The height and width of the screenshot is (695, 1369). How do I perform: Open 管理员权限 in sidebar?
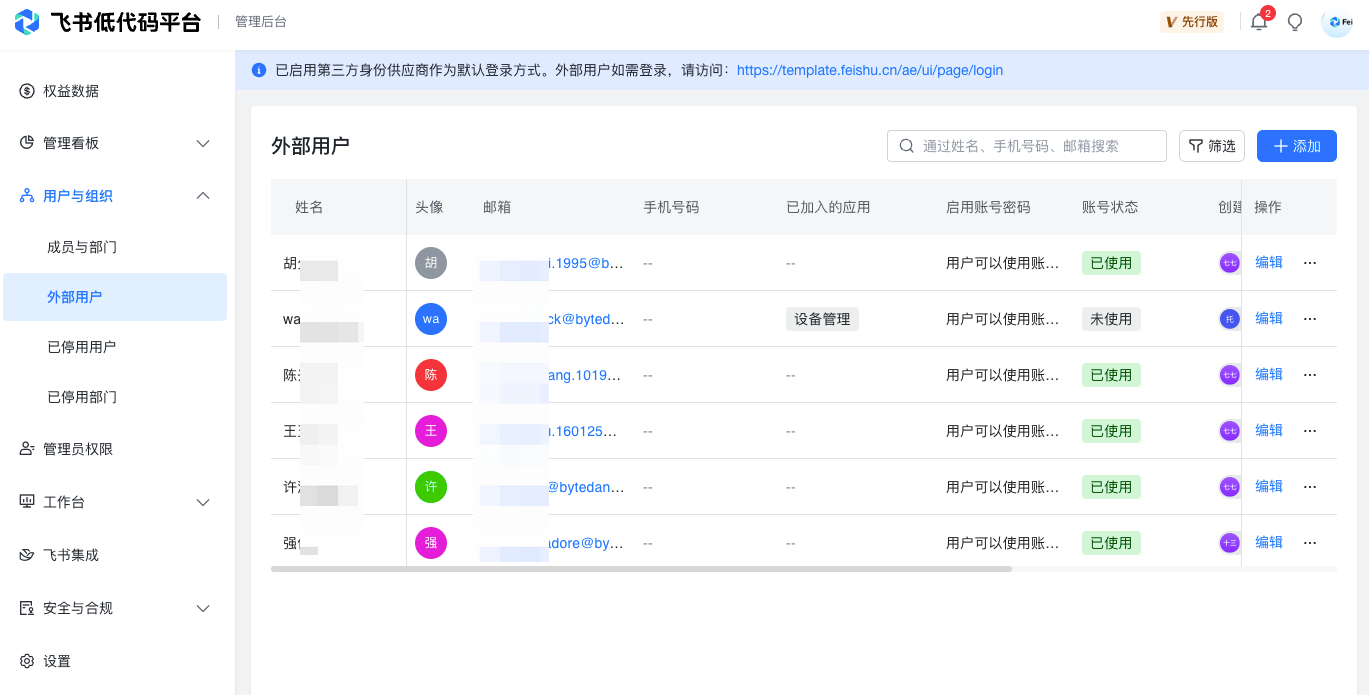click(78, 449)
